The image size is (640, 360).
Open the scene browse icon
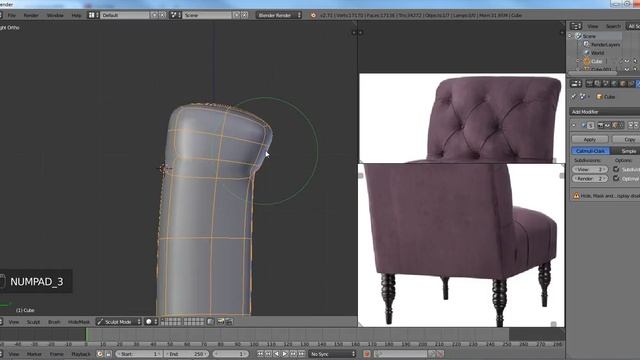click(176, 15)
